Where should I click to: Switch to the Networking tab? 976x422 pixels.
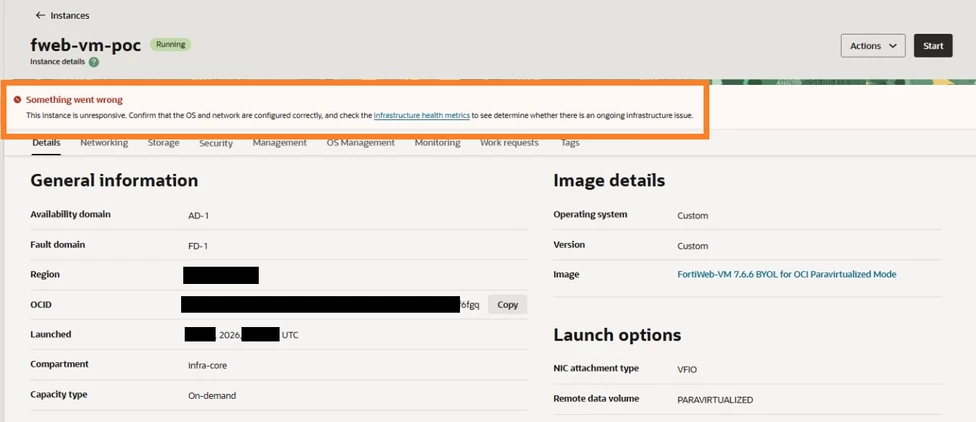tap(104, 143)
